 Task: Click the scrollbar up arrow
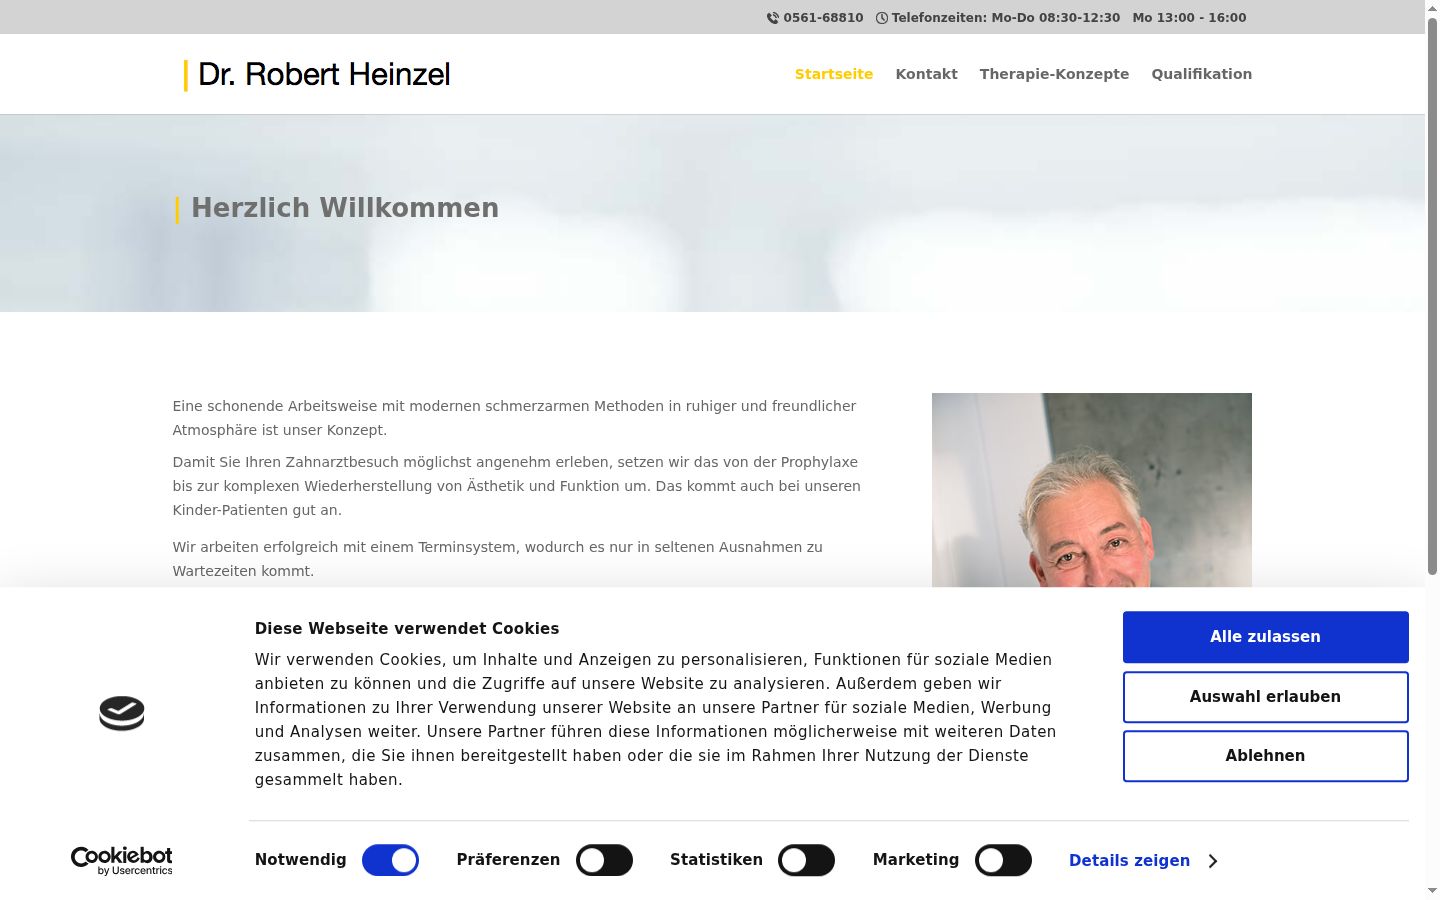pyautogui.click(x=1432, y=7)
